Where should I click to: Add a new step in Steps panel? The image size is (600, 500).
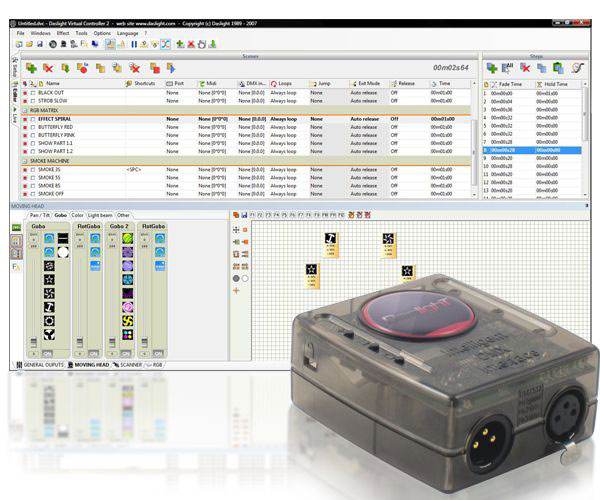tap(492, 68)
